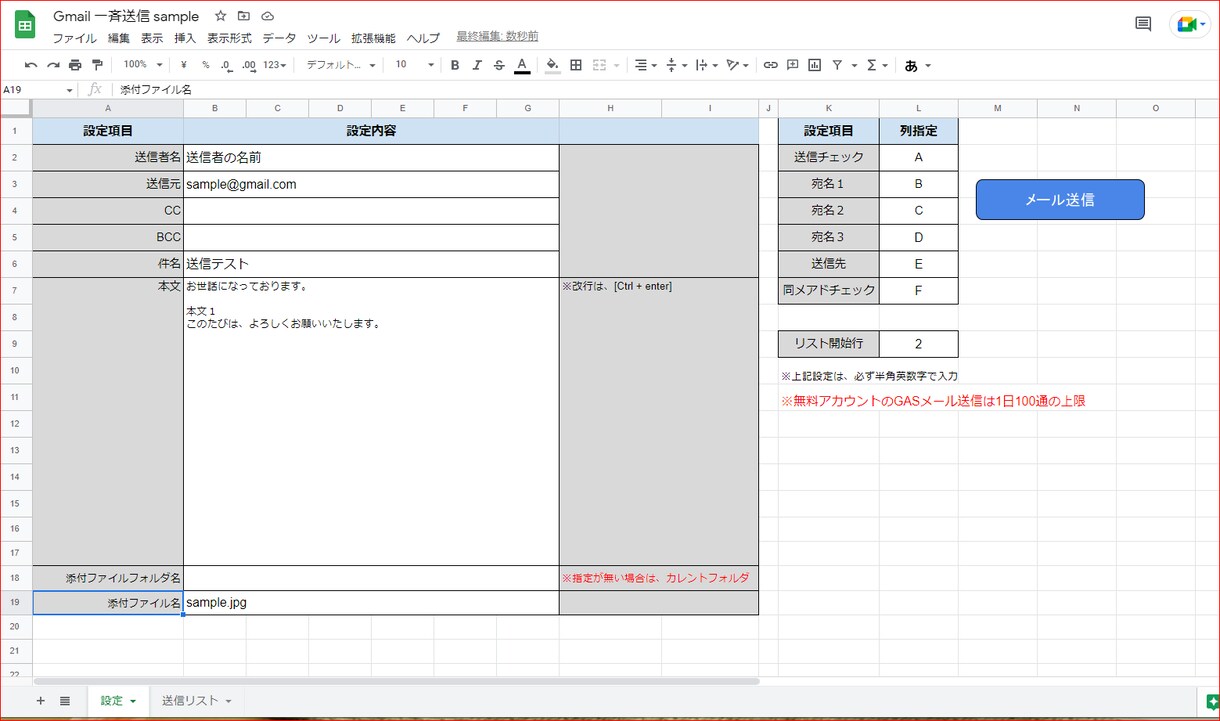
Task: Select cell containing sample@gmail.com
Action: pyautogui.click(x=371, y=184)
